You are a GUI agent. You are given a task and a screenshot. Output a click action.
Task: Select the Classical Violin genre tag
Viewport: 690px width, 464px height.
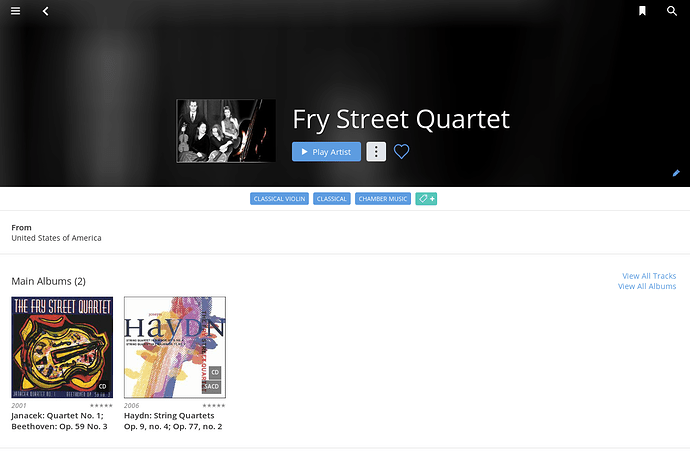pos(279,199)
